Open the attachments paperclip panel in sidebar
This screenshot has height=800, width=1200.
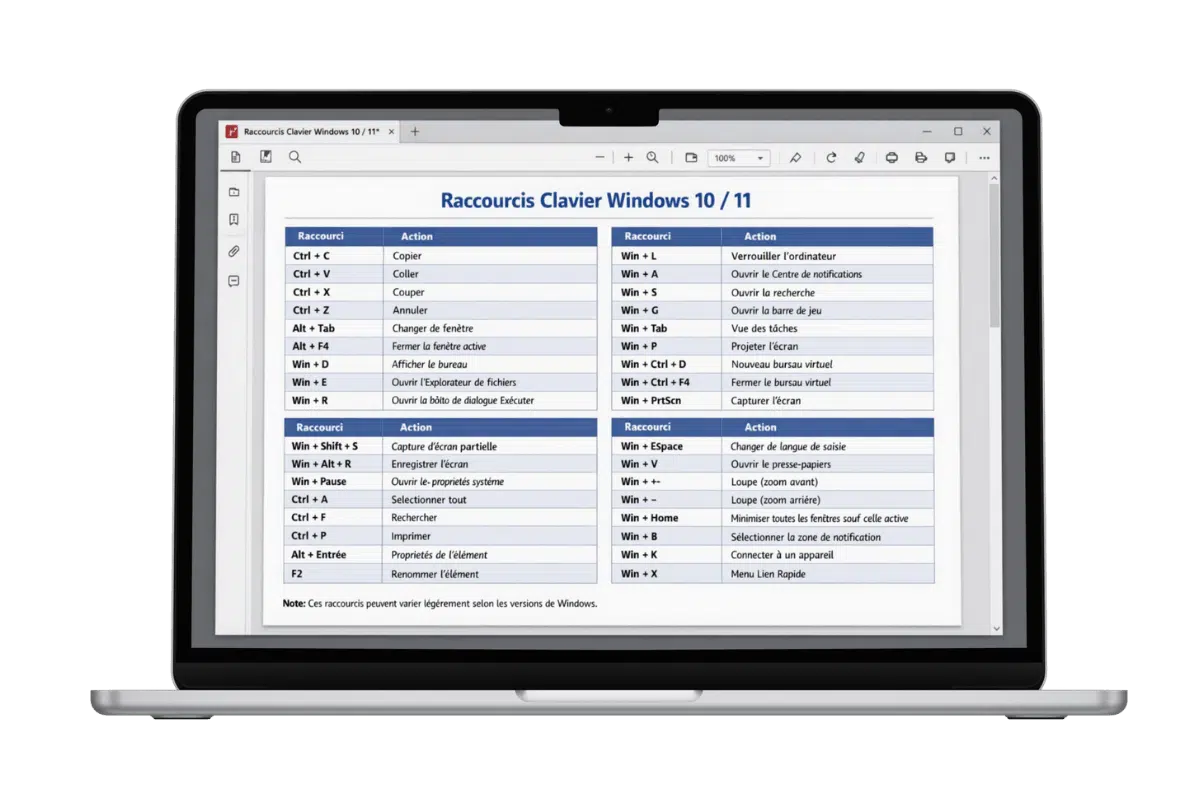pos(234,251)
